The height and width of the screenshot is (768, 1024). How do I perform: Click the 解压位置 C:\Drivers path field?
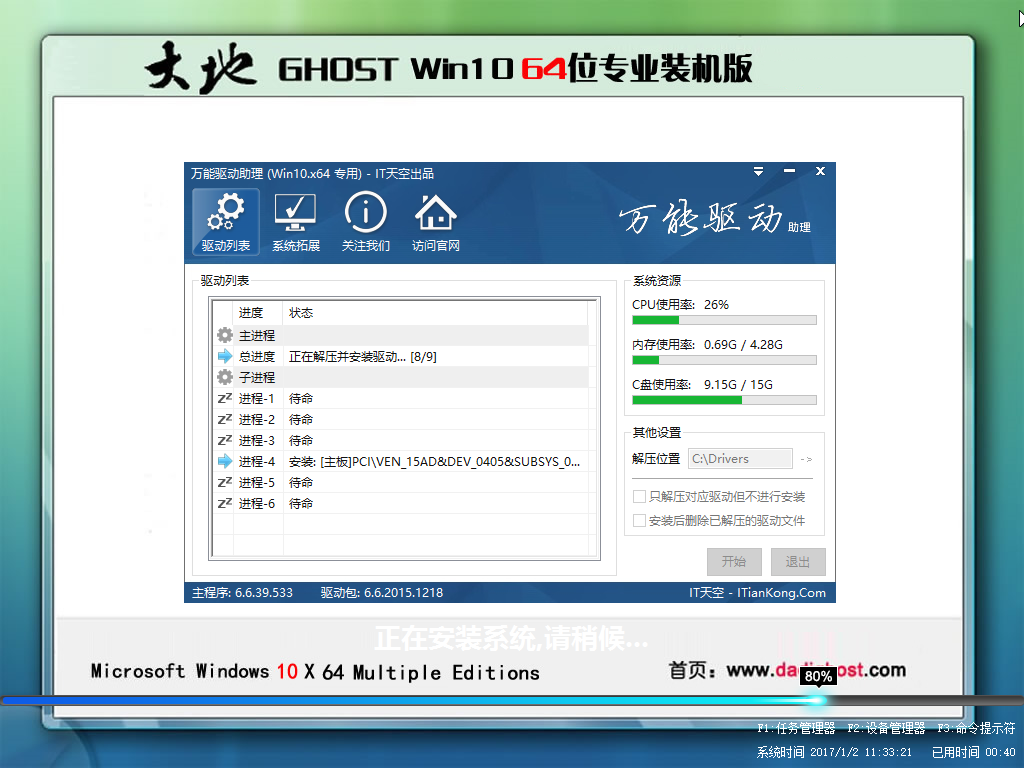[739, 459]
